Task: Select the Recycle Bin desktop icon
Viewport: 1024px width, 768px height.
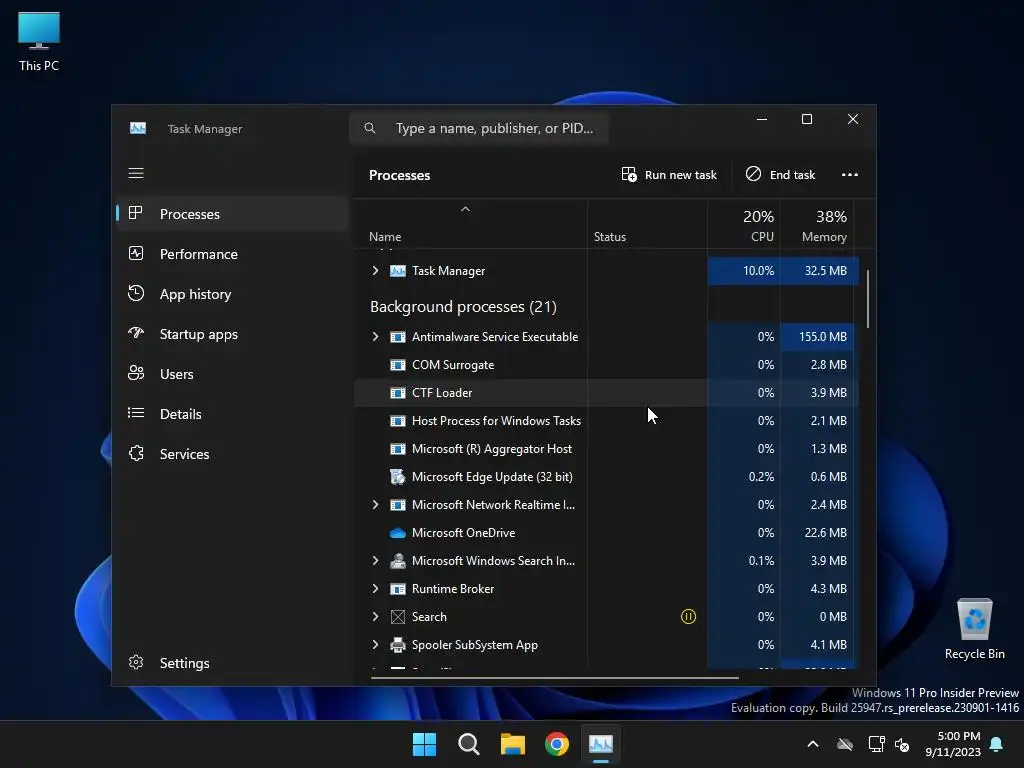Action: 974,629
